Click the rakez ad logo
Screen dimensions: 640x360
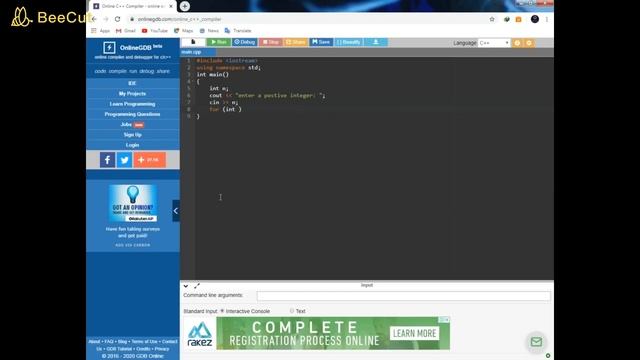point(200,333)
